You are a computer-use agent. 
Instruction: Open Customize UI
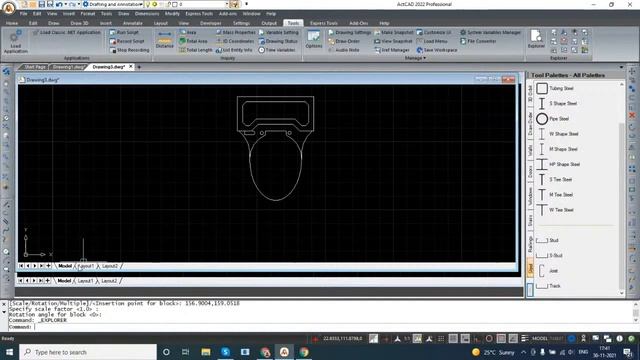[434, 32]
